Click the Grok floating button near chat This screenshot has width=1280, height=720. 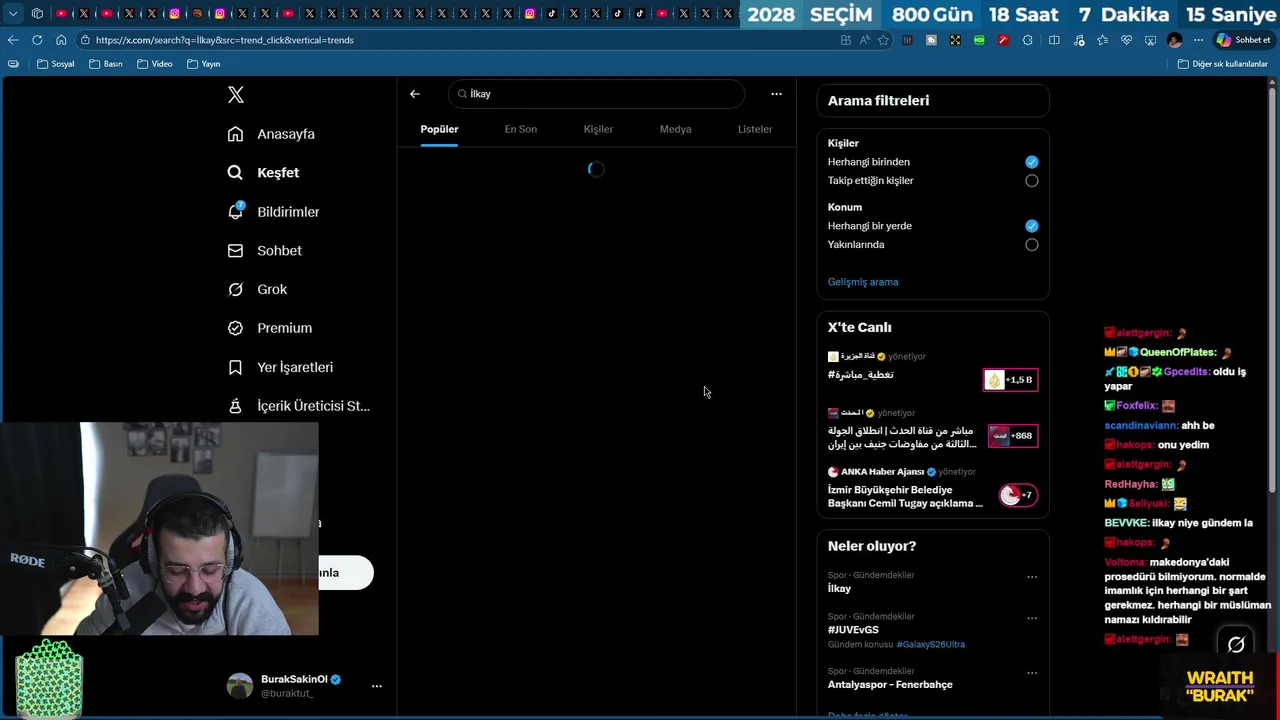(1236, 645)
